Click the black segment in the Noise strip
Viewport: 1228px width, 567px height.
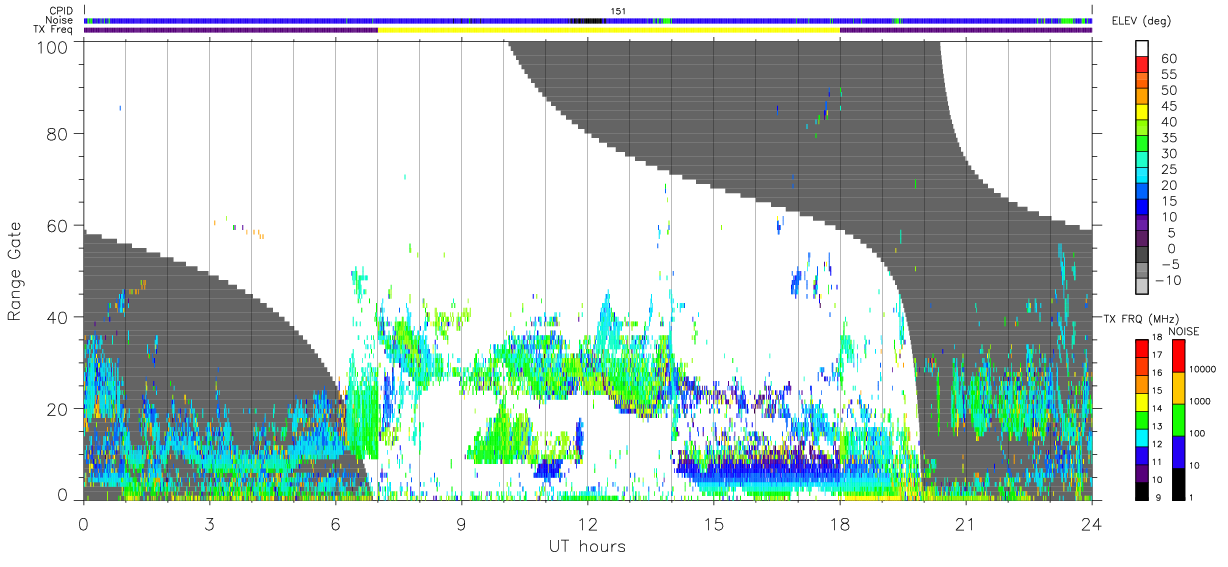[x=588, y=20]
